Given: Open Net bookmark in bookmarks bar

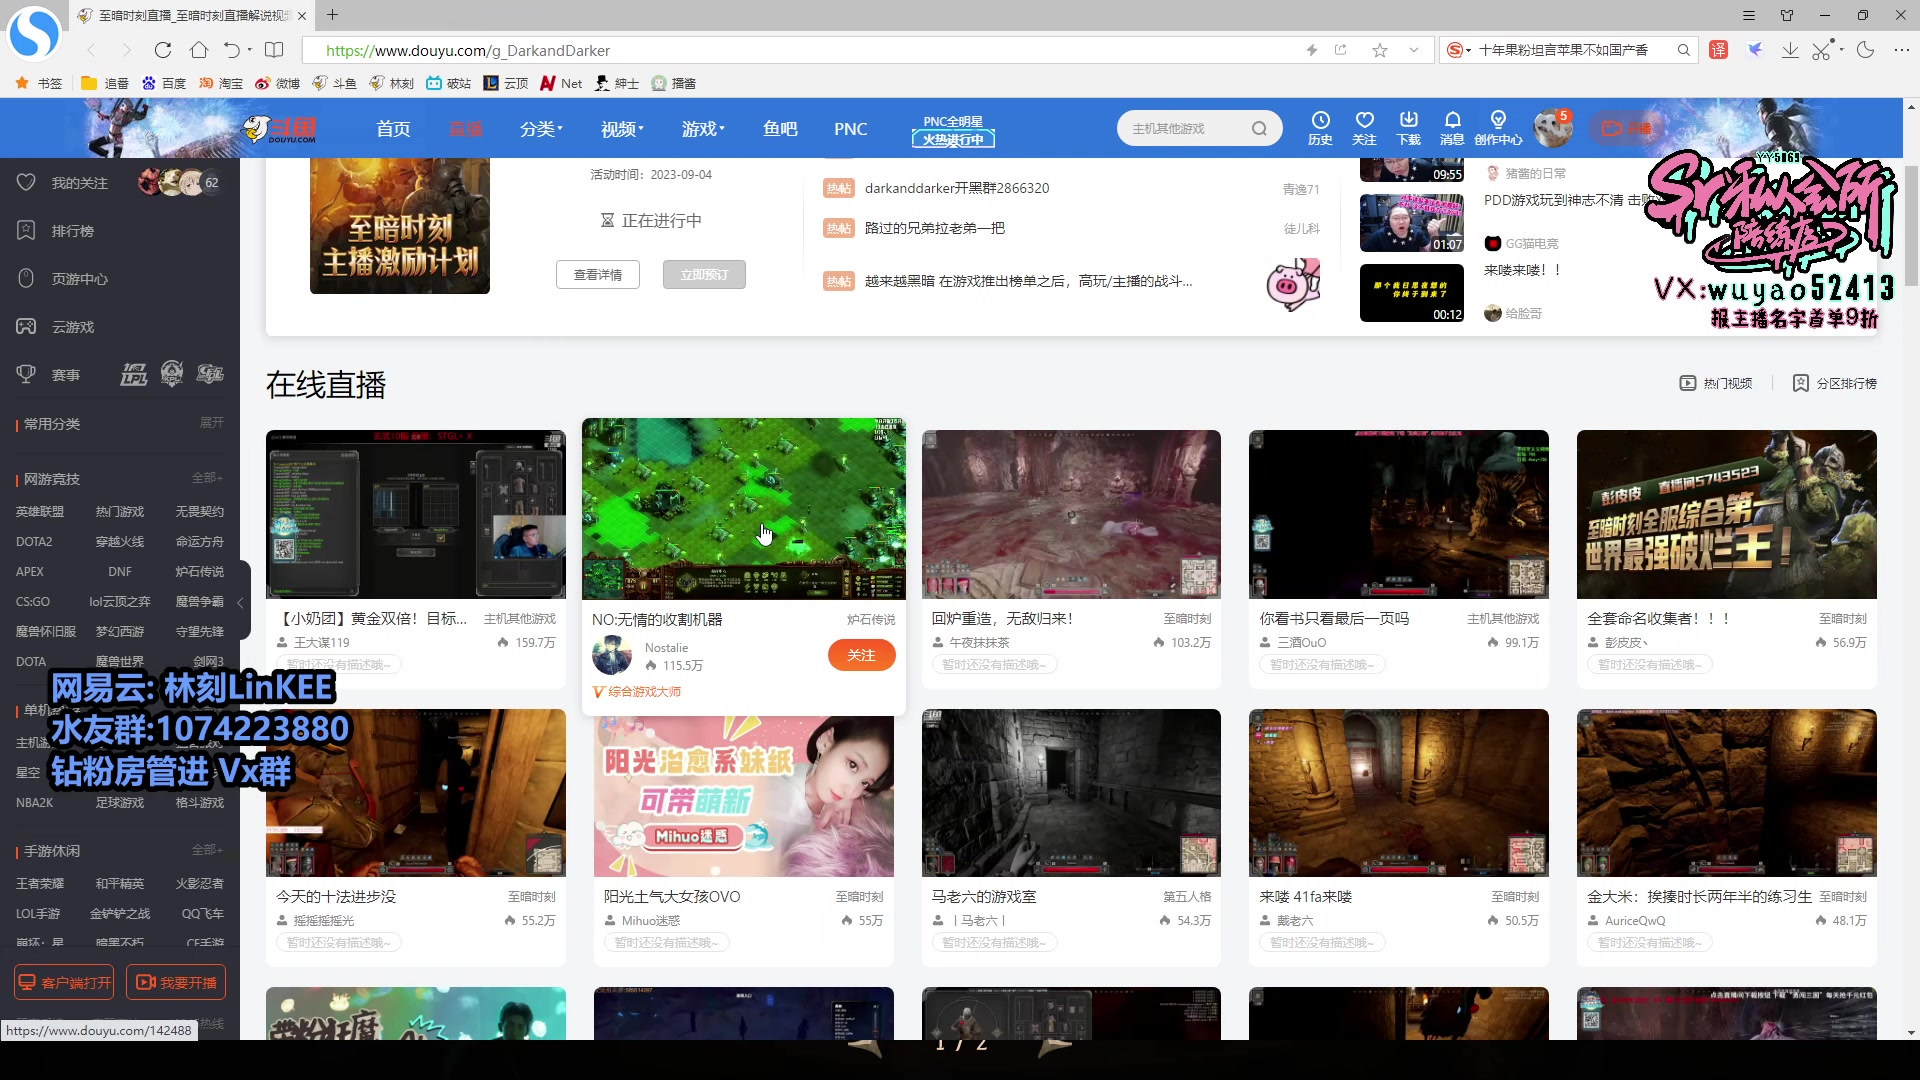Looking at the screenshot, I should (x=561, y=83).
